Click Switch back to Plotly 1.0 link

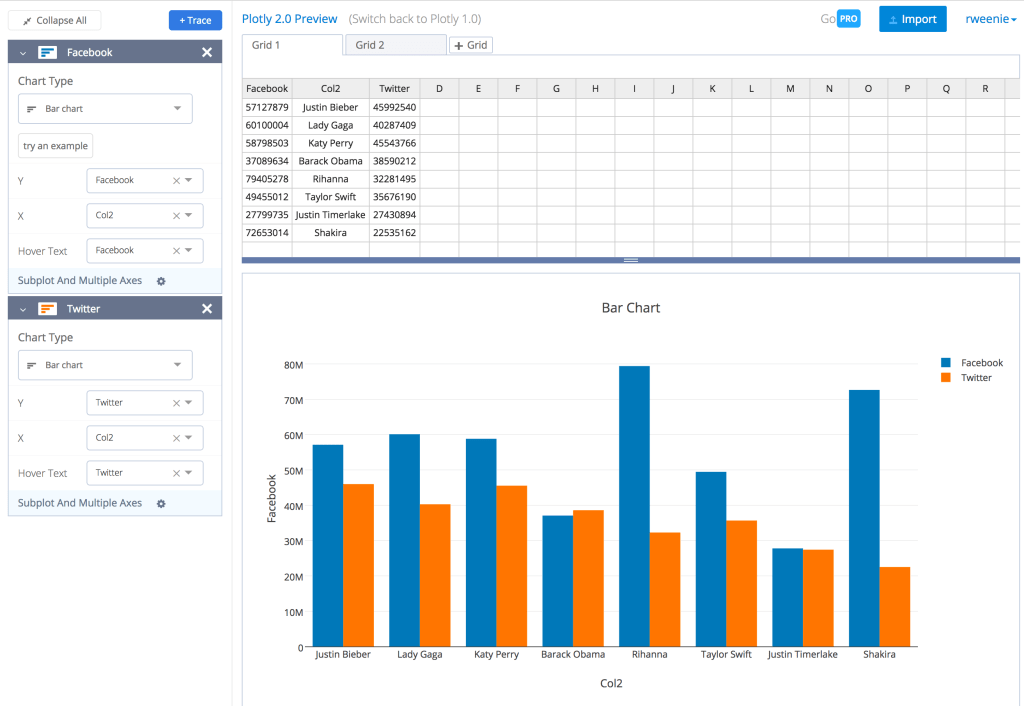415,19
